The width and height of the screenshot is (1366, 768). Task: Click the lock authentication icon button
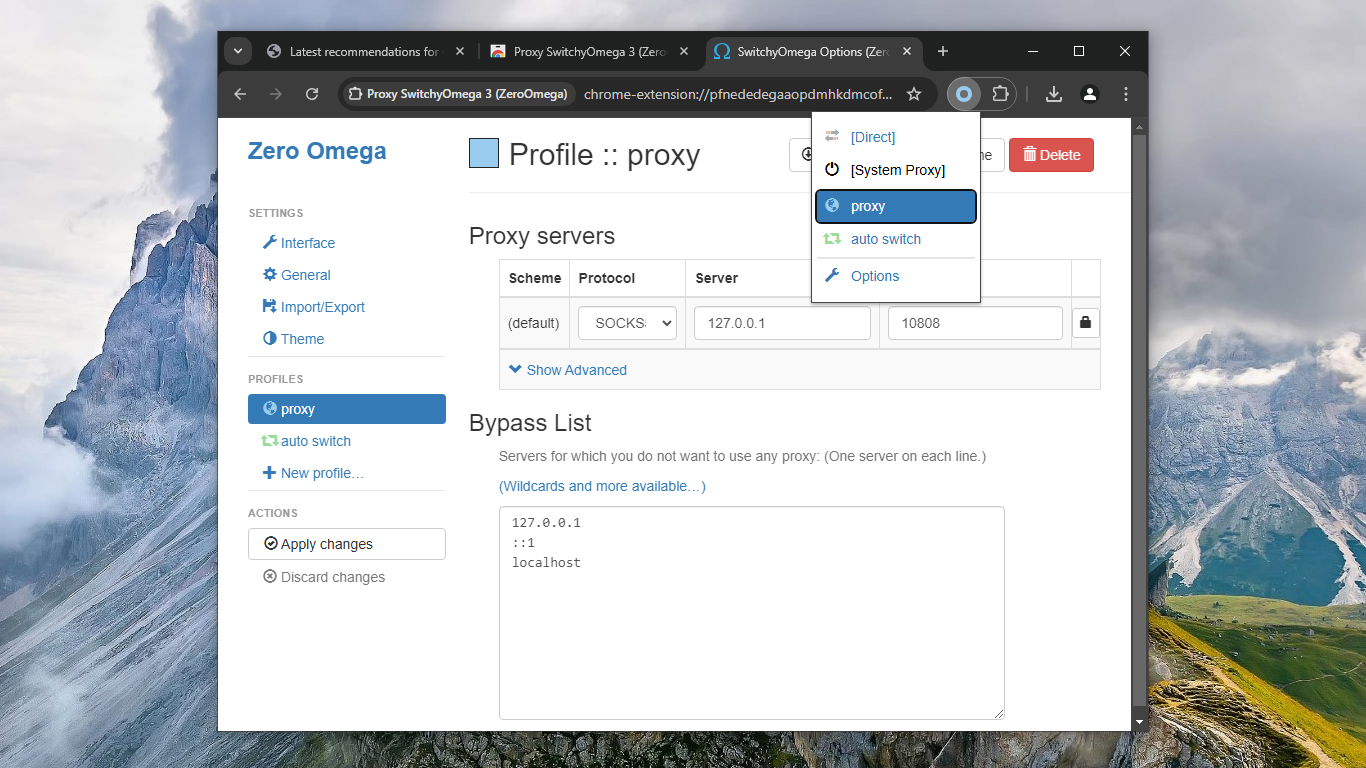coord(1086,323)
